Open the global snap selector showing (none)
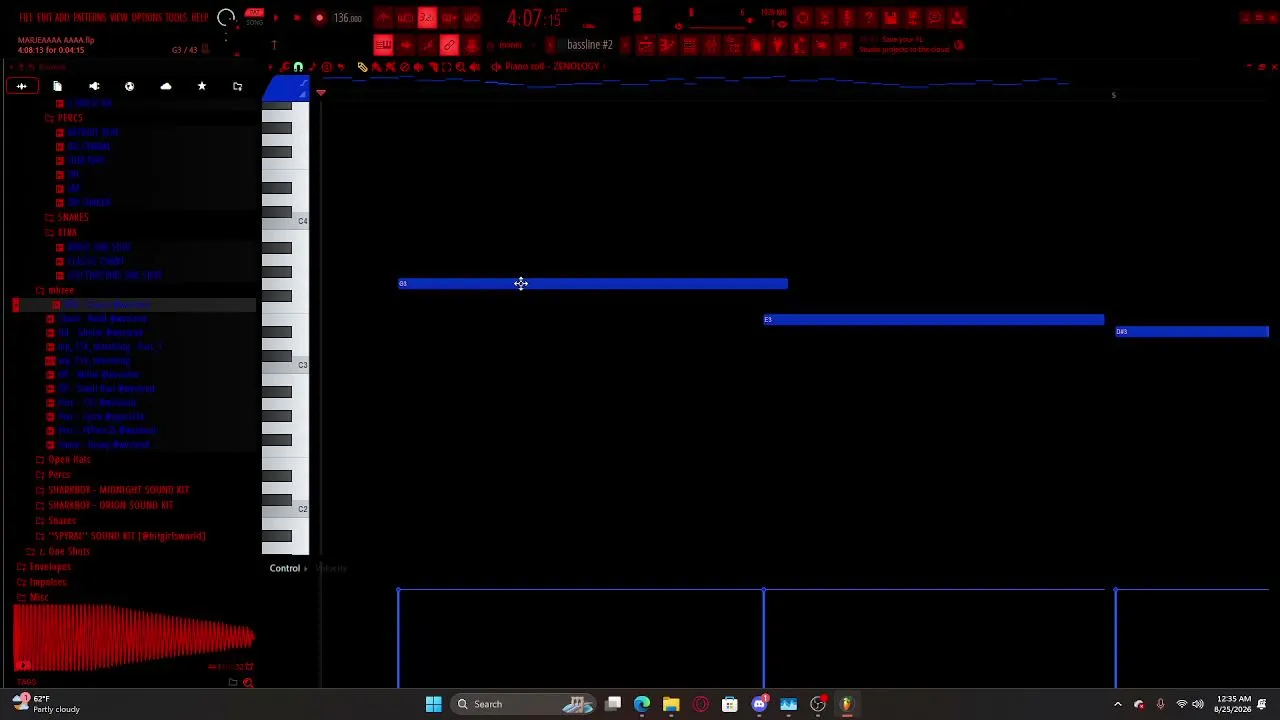The height and width of the screenshot is (720, 1280). (510, 45)
